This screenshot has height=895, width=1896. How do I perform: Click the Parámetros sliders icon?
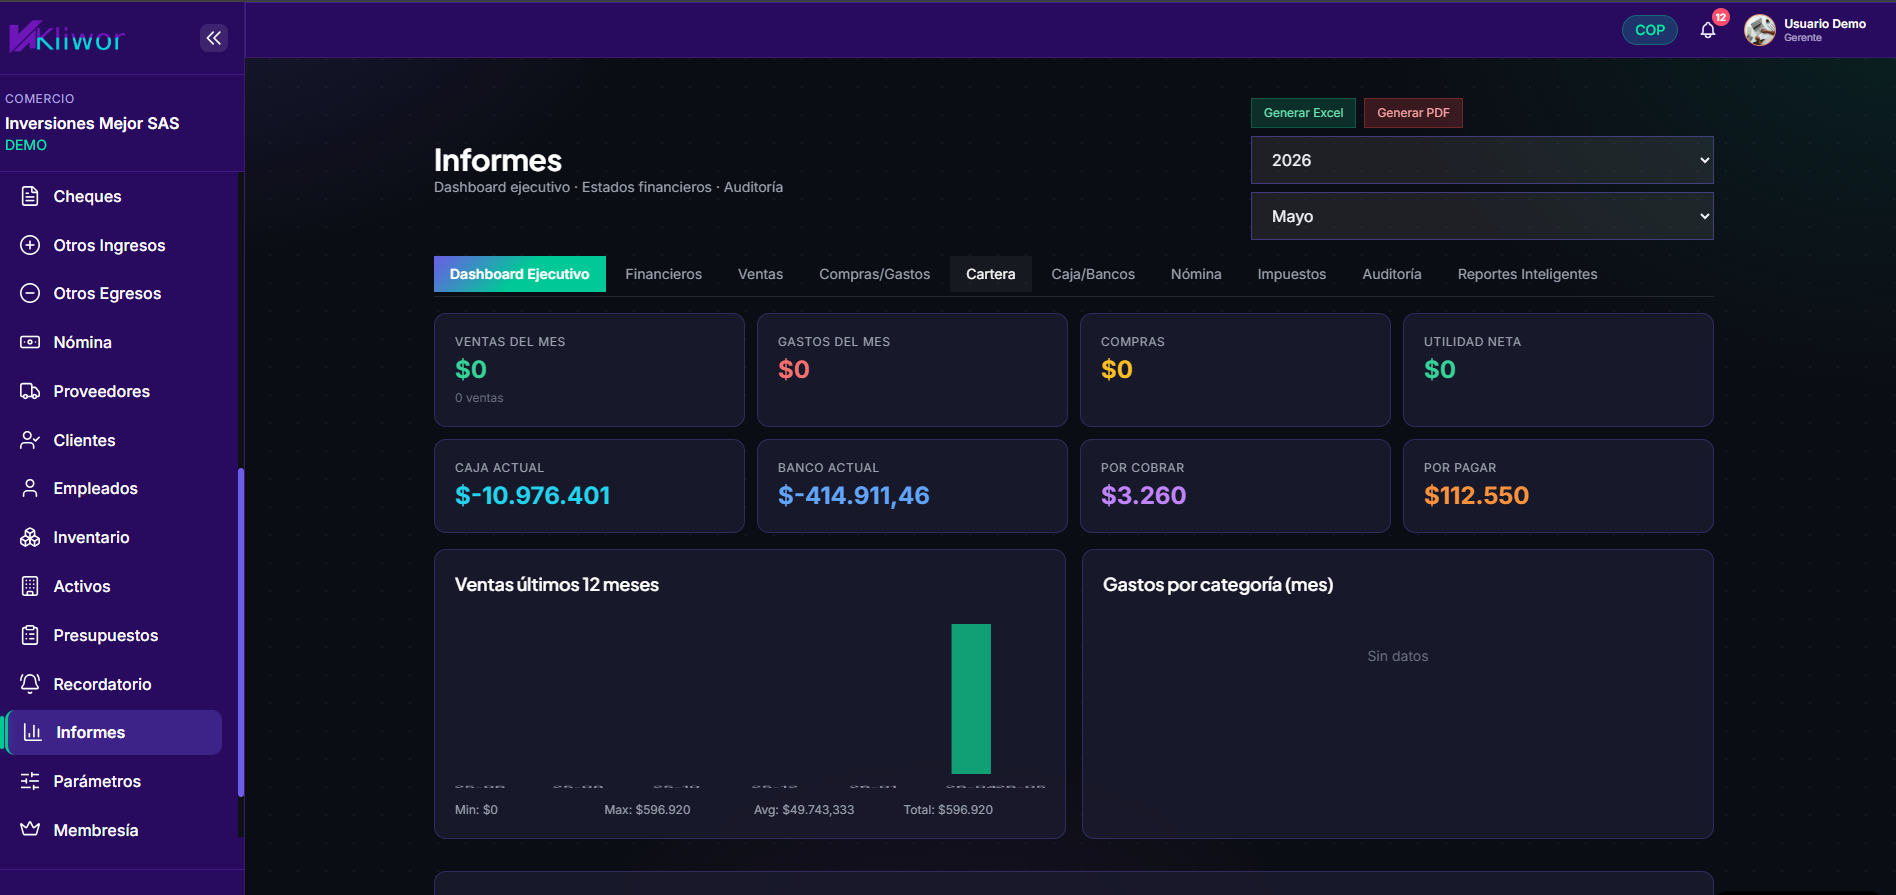pos(30,781)
